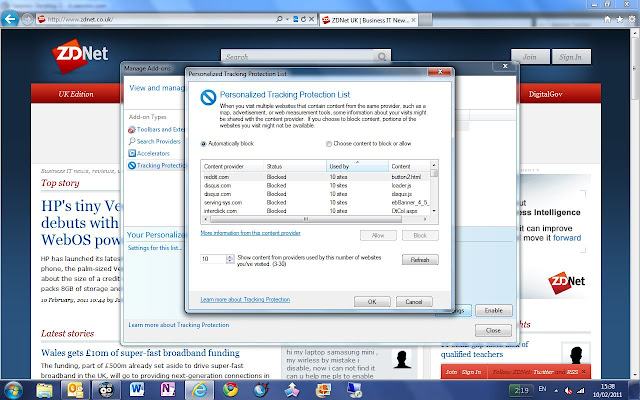Viewport: 640px width, 400px height.
Task: Open Outlook from the taskbar
Action: coord(75,390)
